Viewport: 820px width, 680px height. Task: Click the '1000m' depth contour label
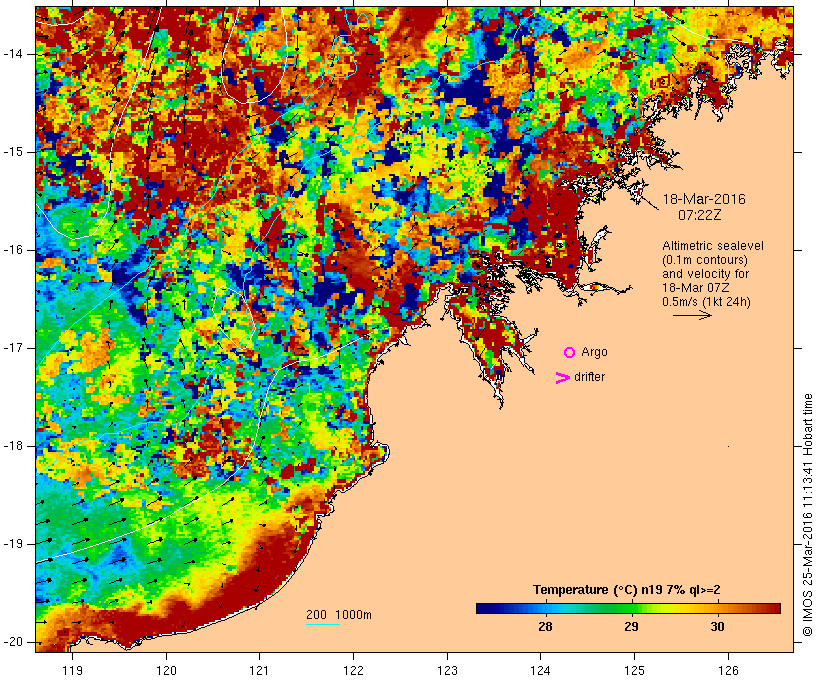click(354, 615)
